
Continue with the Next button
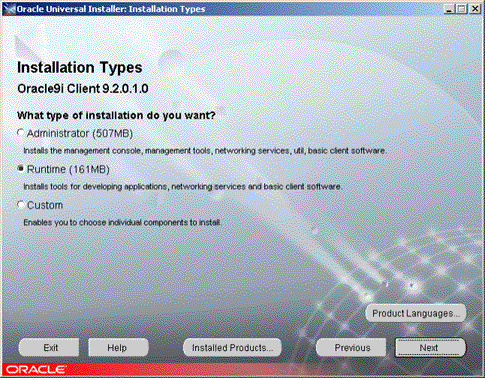tap(430, 348)
